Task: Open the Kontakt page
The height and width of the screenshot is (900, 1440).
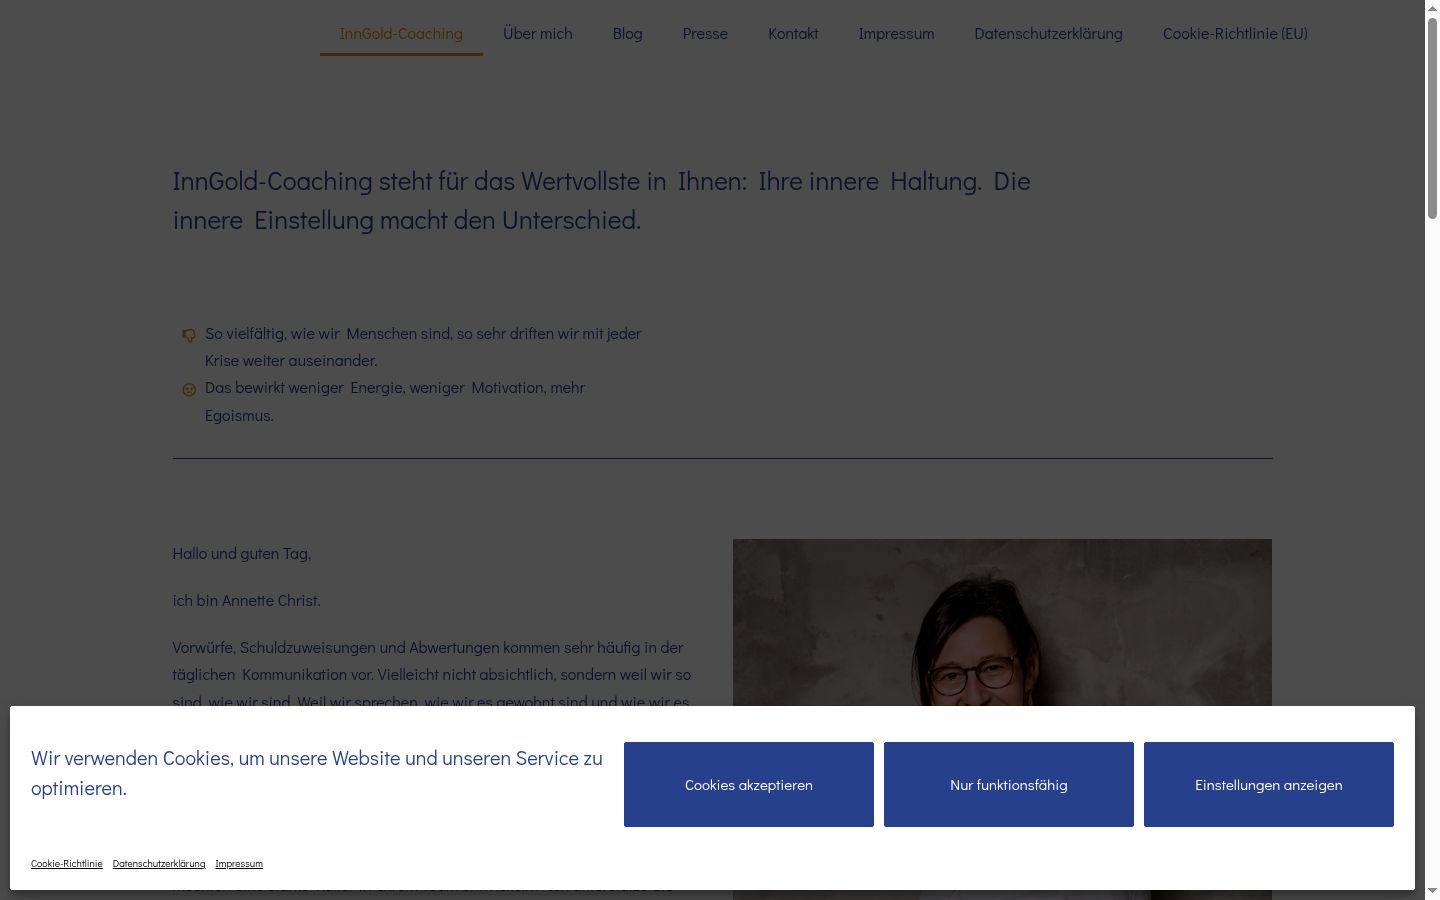Action: point(793,33)
